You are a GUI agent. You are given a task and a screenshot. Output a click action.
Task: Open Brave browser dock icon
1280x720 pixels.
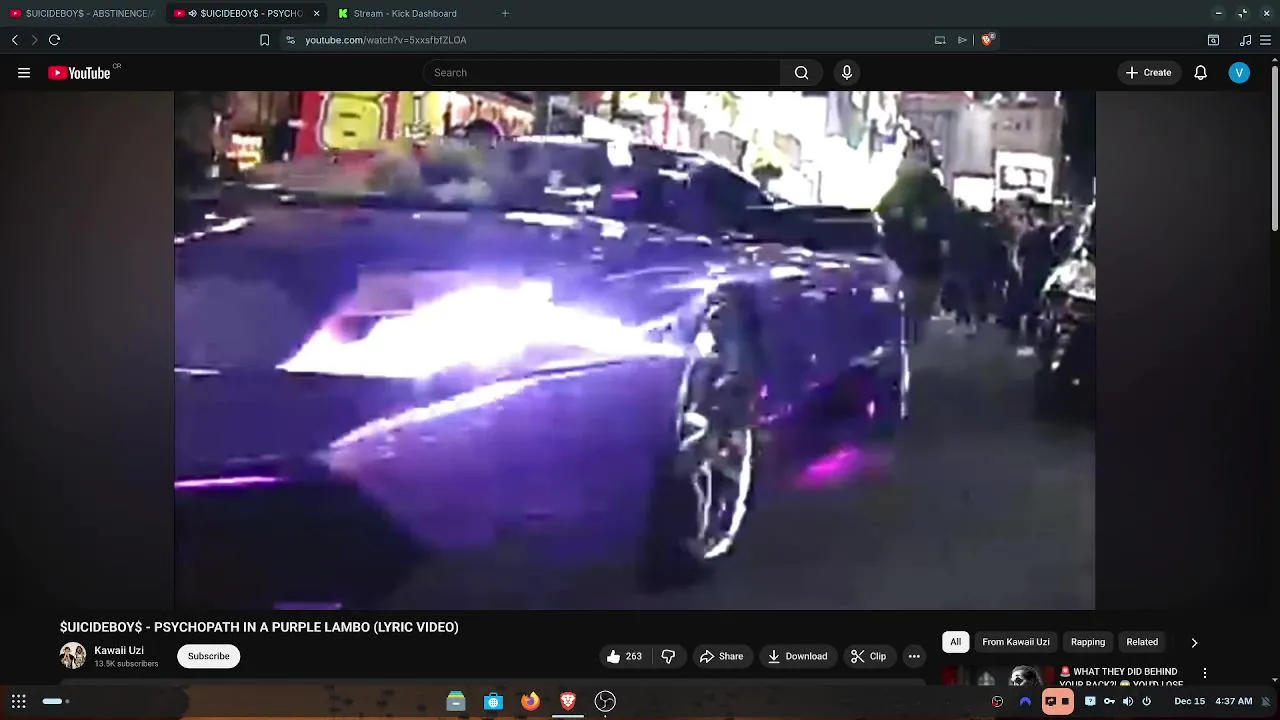click(568, 701)
